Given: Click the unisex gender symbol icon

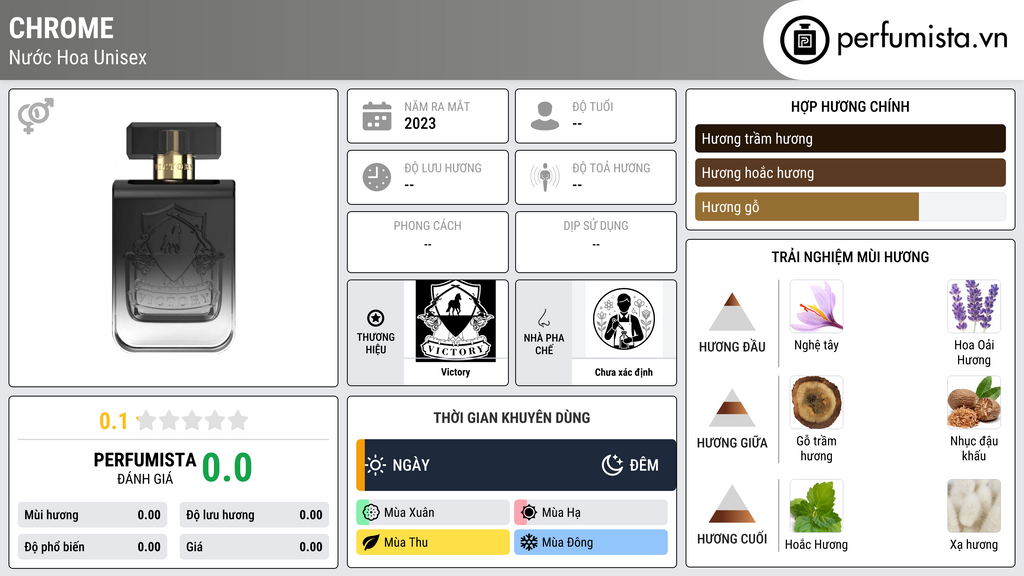Looking at the screenshot, I should tap(35, 116).
